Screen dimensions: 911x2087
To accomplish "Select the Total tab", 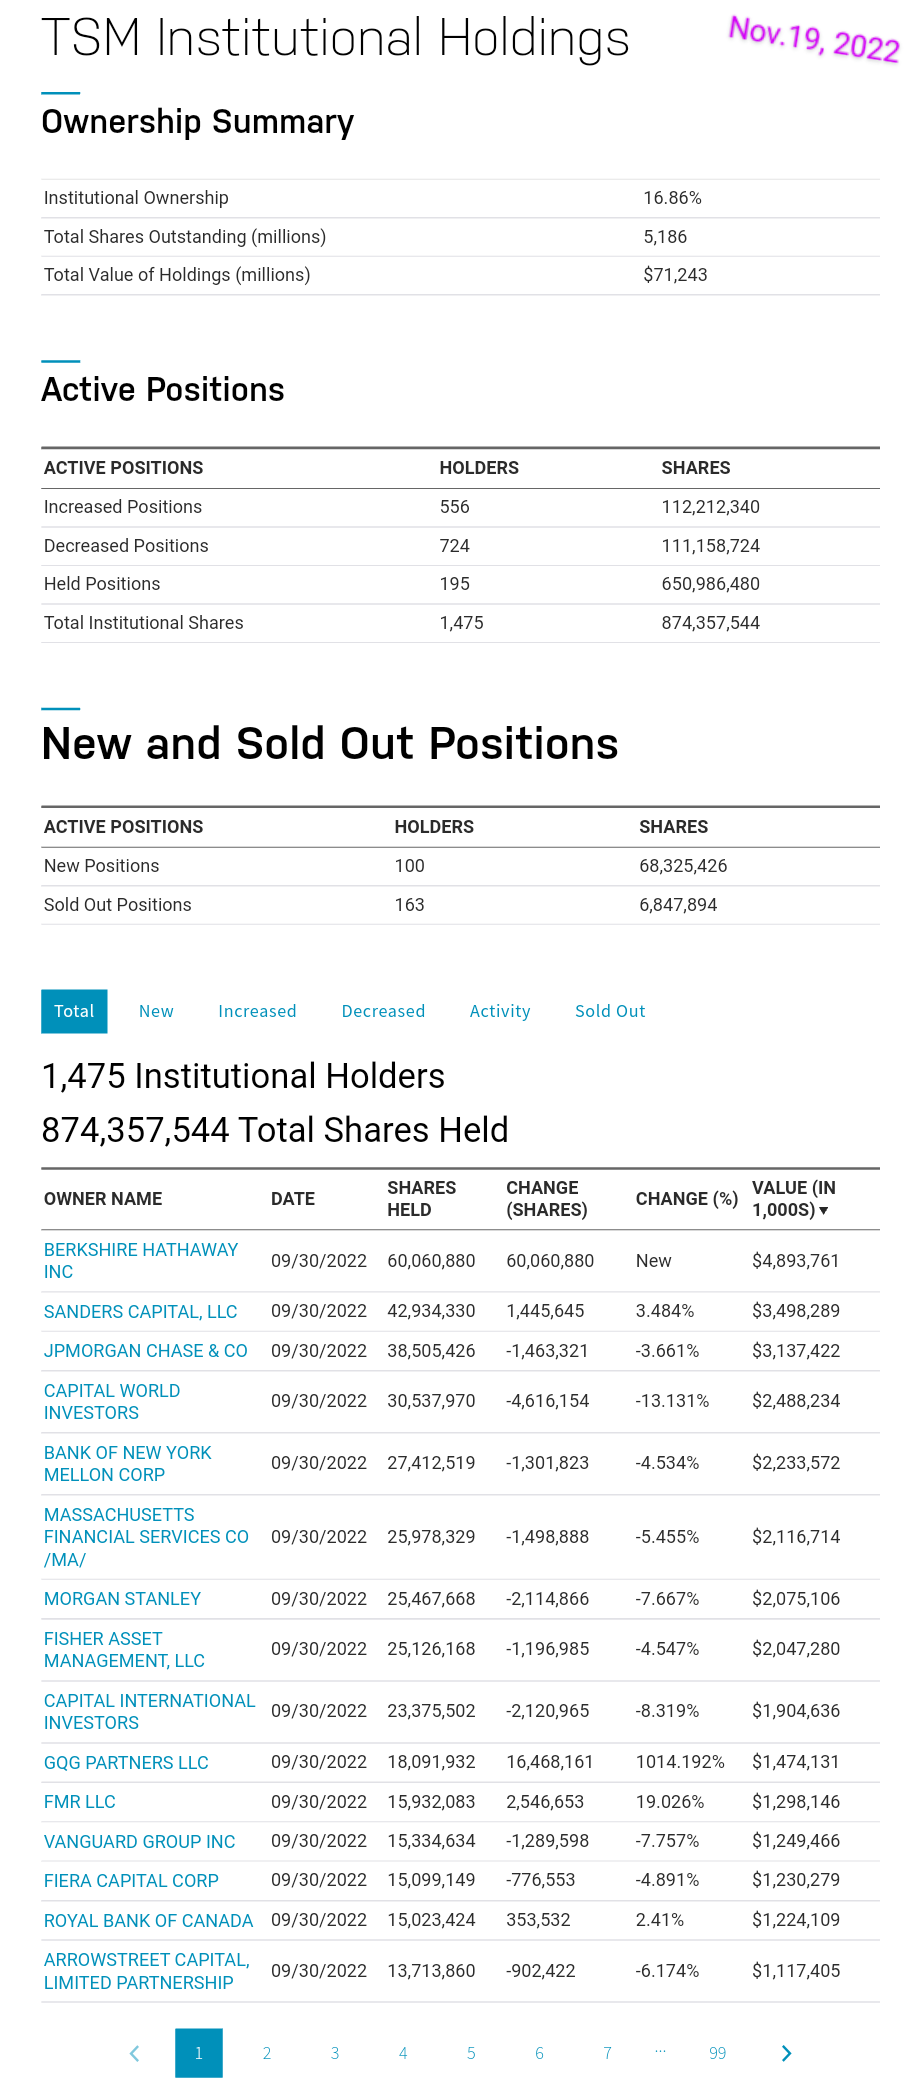I will coord(74,1011).
